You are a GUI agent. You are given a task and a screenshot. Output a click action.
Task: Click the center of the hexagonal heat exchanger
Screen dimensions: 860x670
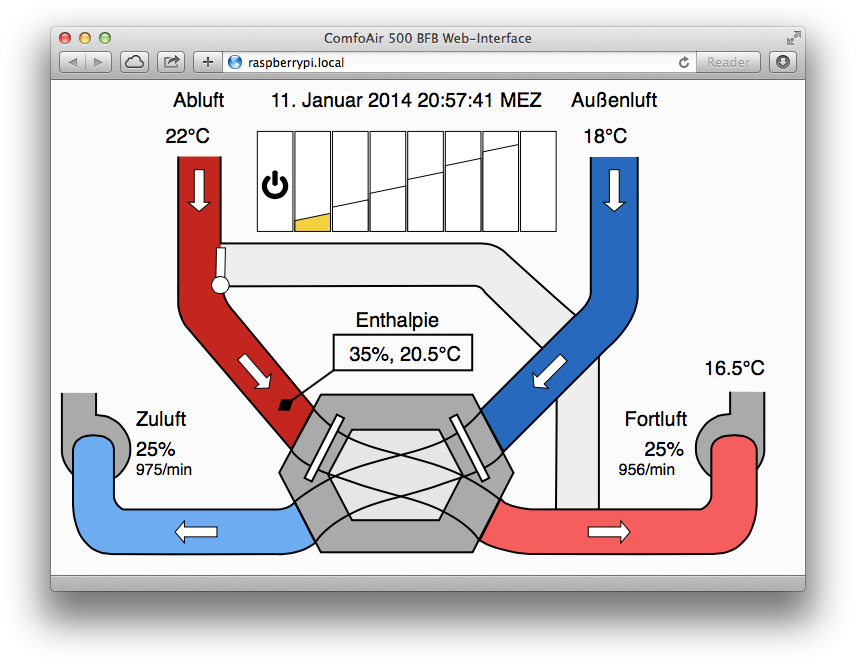point(396,473)
